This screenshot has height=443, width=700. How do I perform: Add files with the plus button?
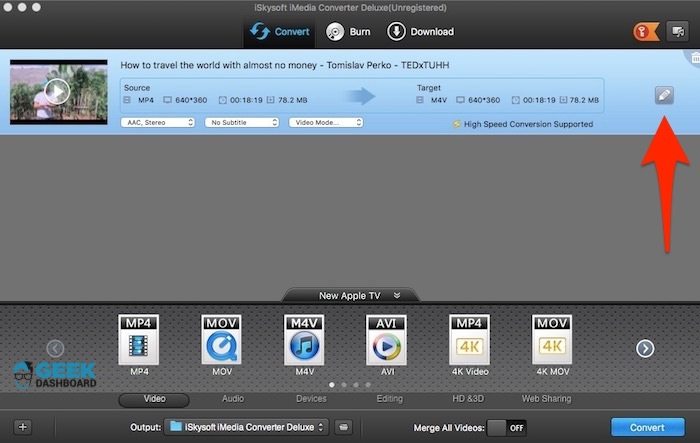point(23,427)
